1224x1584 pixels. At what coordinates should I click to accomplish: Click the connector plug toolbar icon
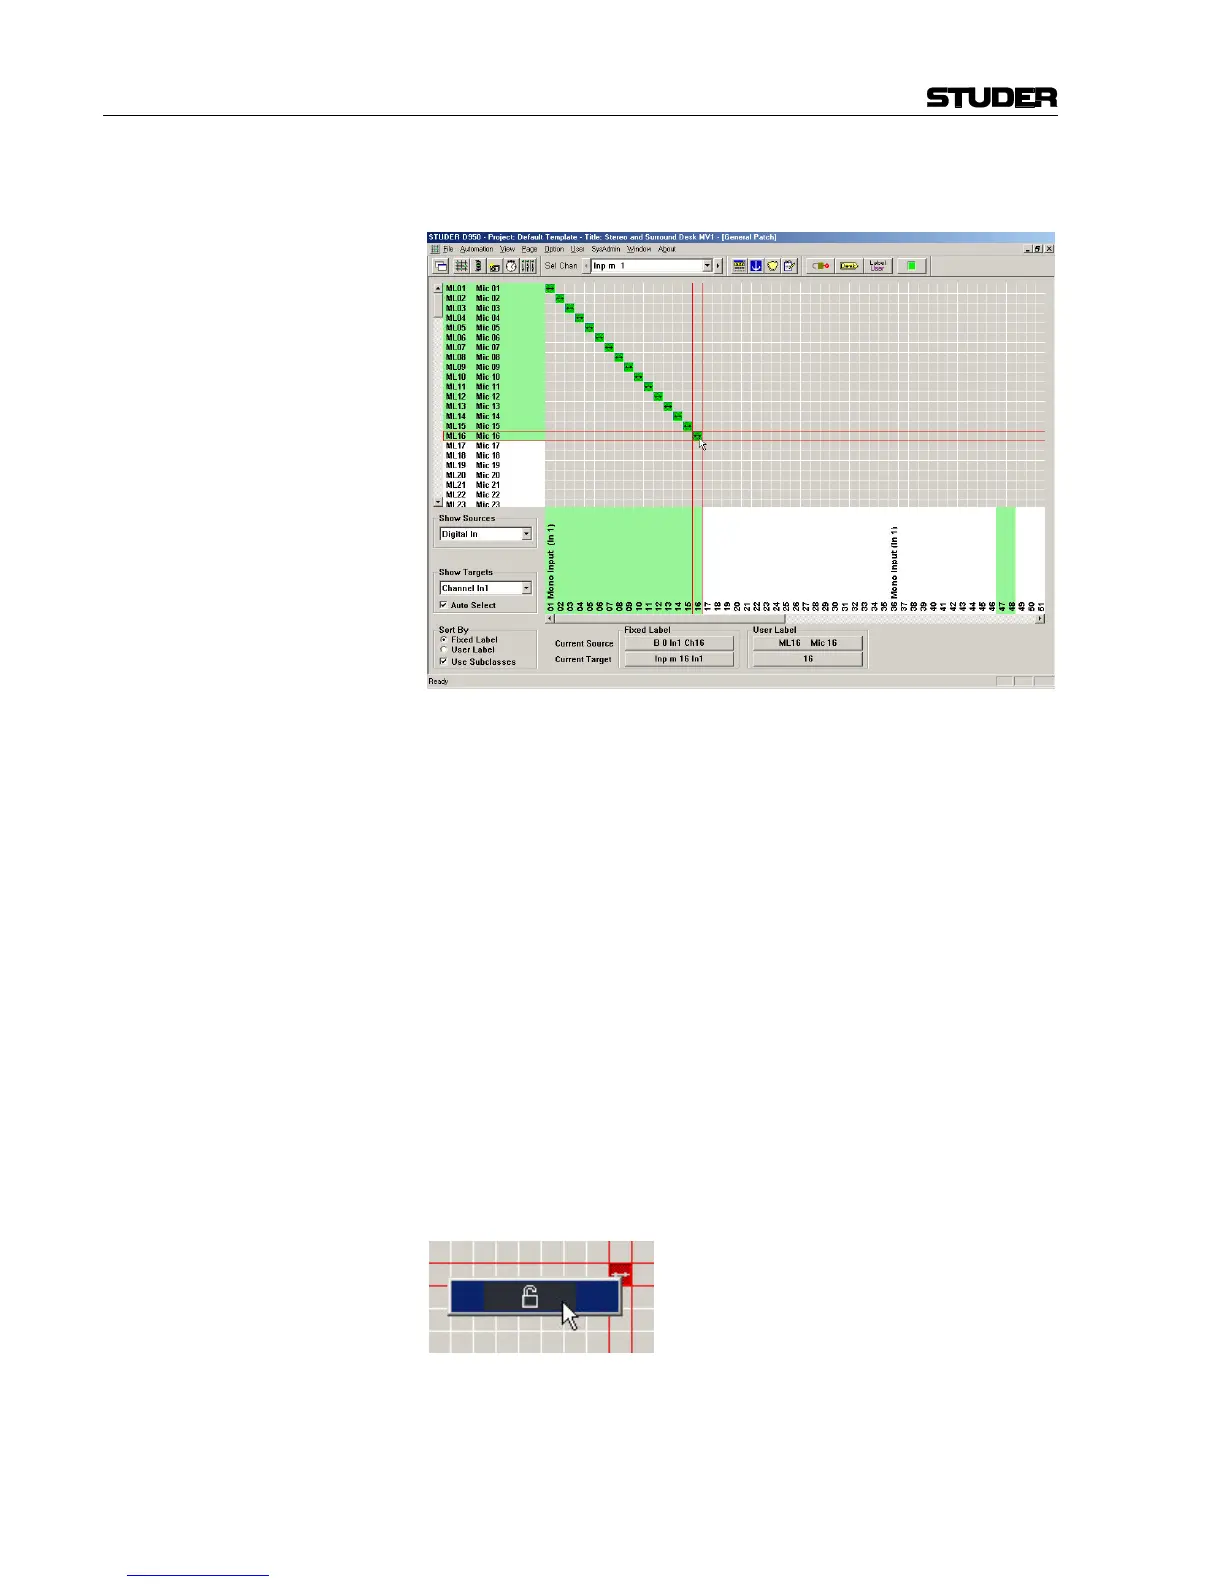coord(821,266)
